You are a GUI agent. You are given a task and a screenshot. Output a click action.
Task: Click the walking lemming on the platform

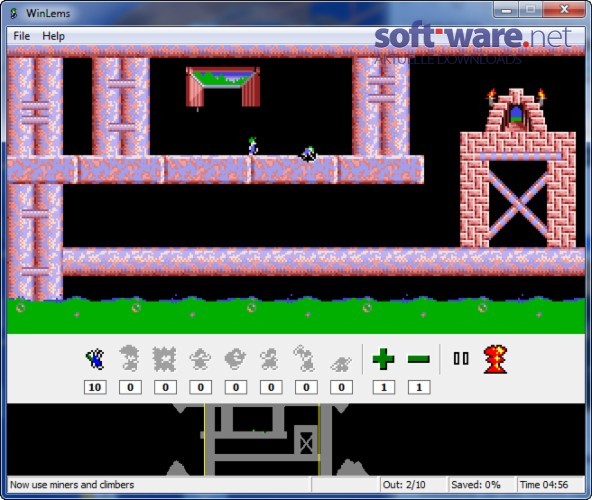pos(253,147)
